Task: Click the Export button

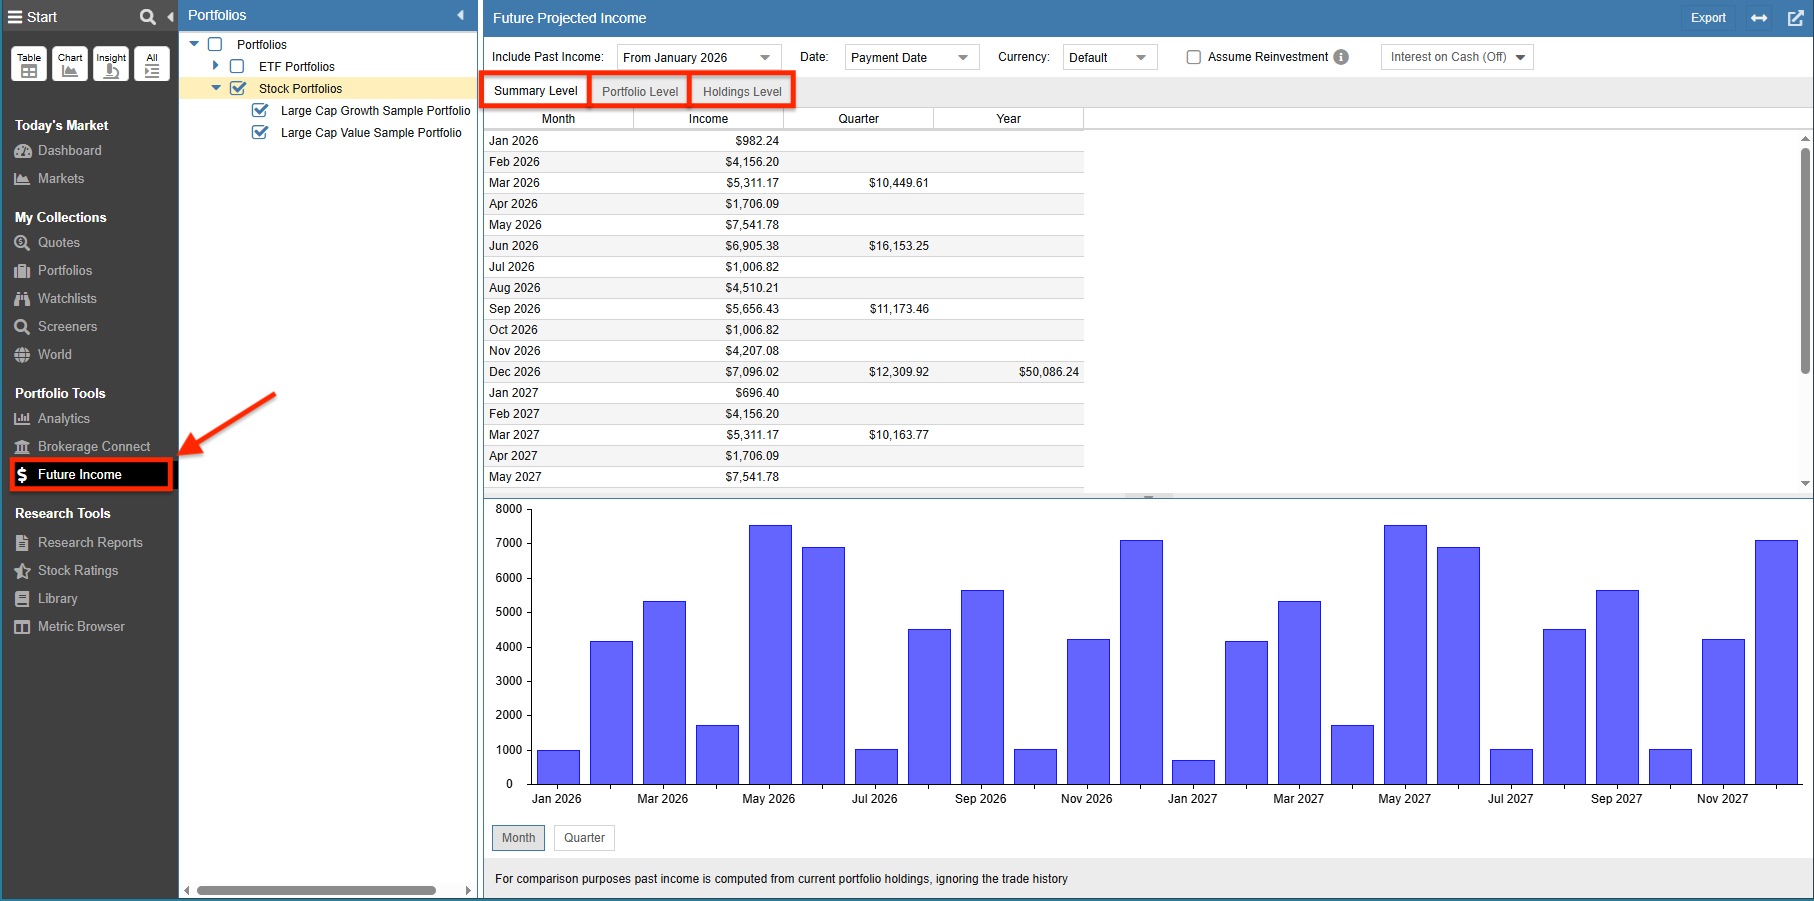Action: [1708, 18]
